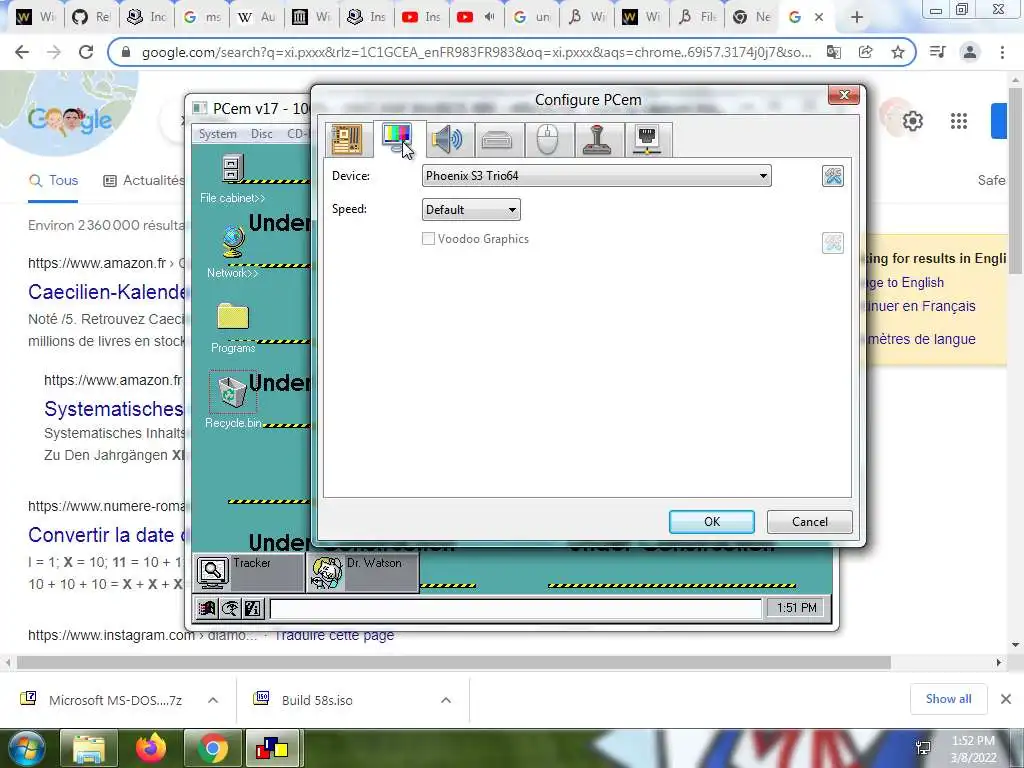Open the Build 58s.iso downloaded file
The width and height of the screenshot is (1024, 768).
[x=317, y=700]
